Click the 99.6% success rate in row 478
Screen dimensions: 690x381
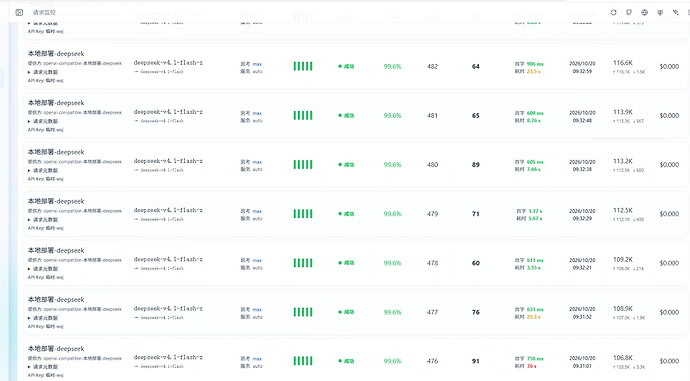click(x=392, y=263)
